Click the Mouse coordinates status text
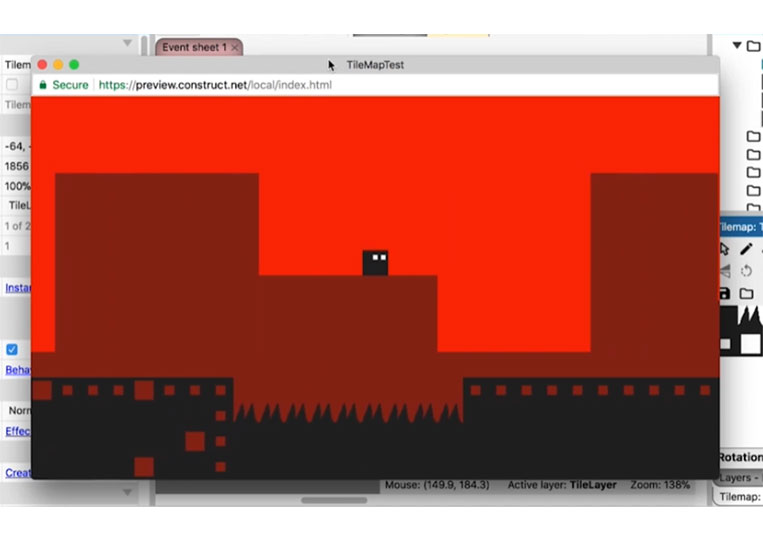Viewport: 763px width, 541px height. coord(437,485)
